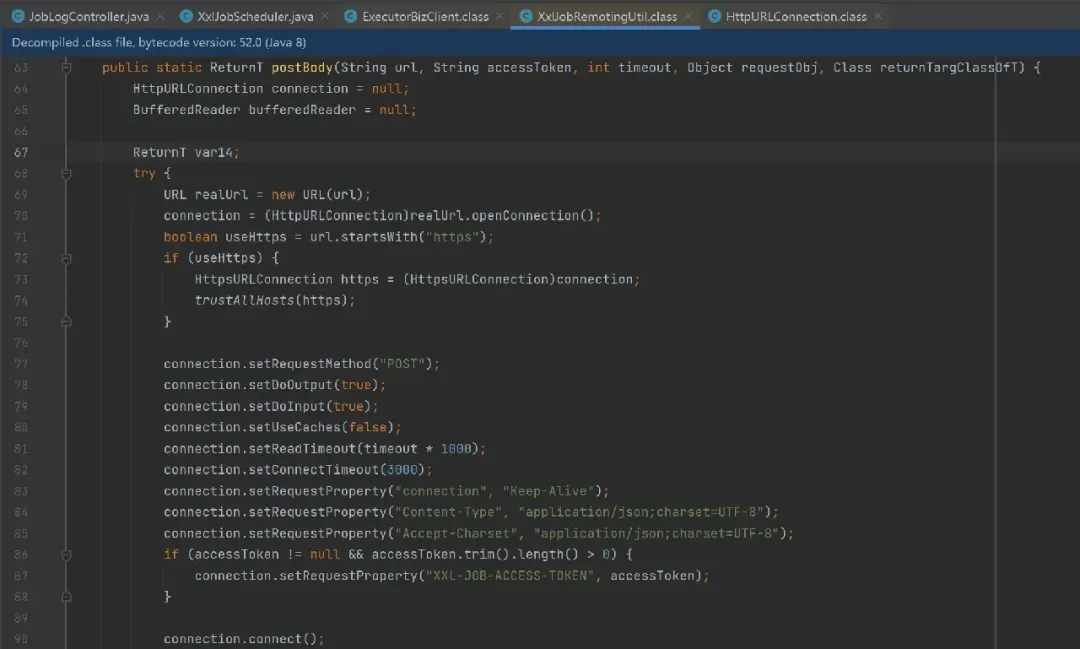The image size is (1080, 649).
Task: Open the HttpURLConnection.class tab
Action: [x=796, y=17]
